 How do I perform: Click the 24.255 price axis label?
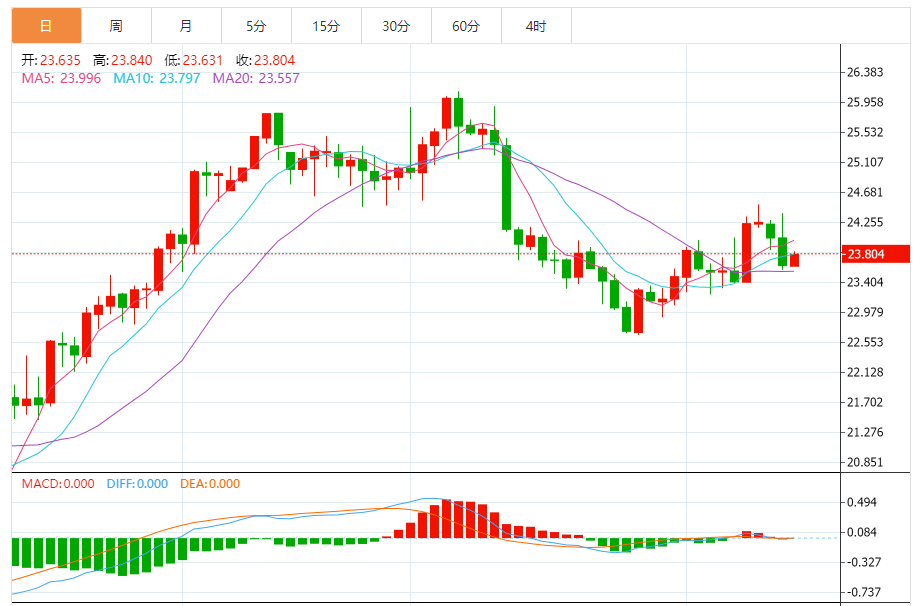pos(865,222)
